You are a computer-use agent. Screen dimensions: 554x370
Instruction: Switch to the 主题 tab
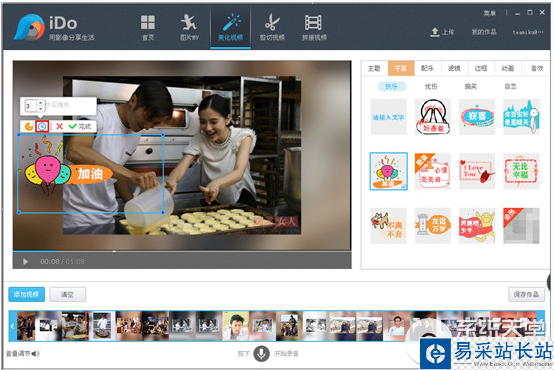click(374, 68)
